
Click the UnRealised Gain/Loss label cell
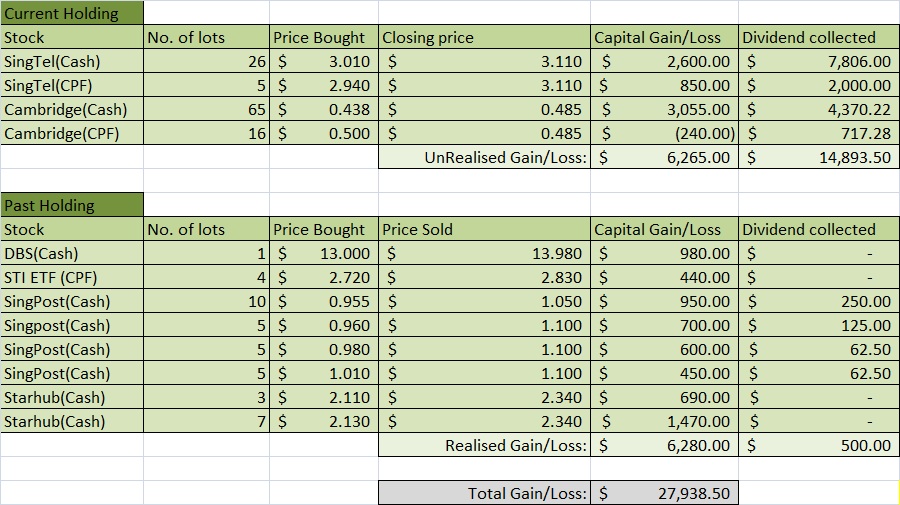pyautogui.click(x=485, y=158)
